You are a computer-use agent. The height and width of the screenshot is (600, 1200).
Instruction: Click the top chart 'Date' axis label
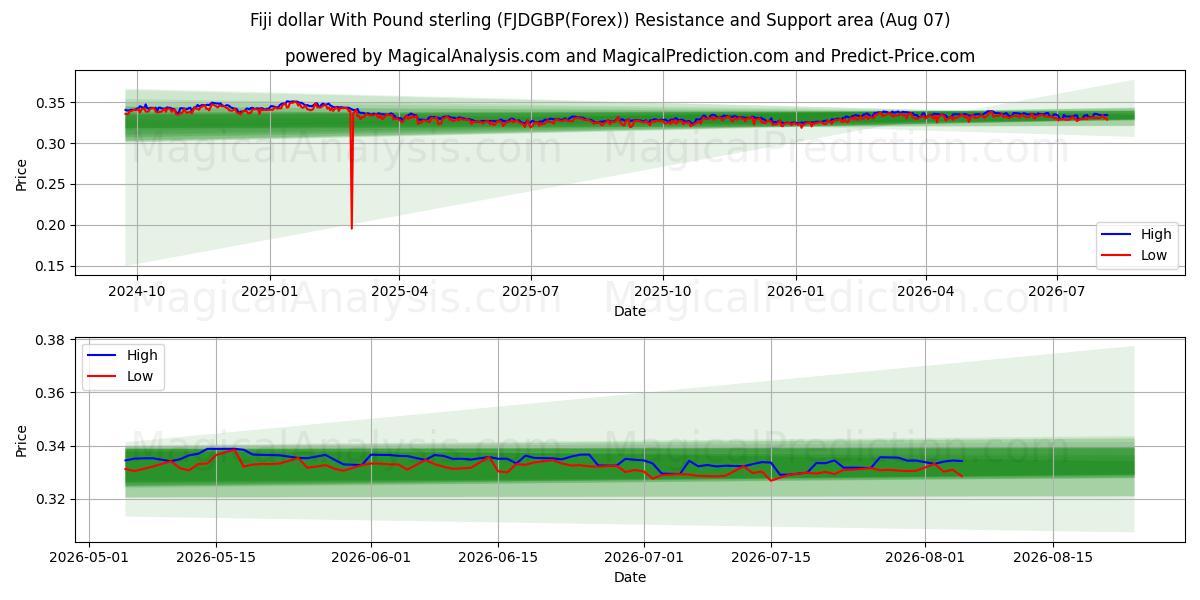630,311
